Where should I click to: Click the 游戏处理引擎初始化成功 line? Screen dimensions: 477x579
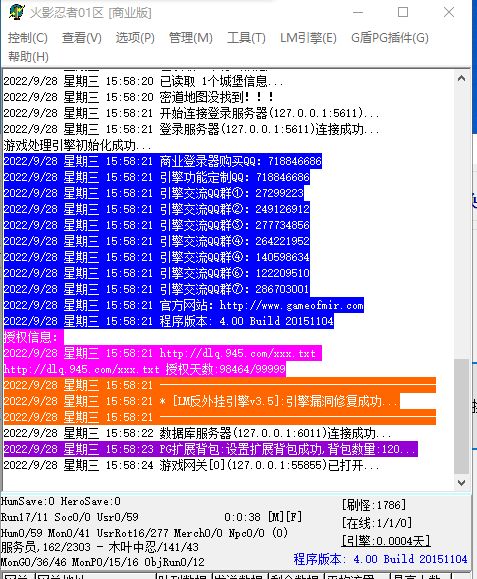(77, 145)
